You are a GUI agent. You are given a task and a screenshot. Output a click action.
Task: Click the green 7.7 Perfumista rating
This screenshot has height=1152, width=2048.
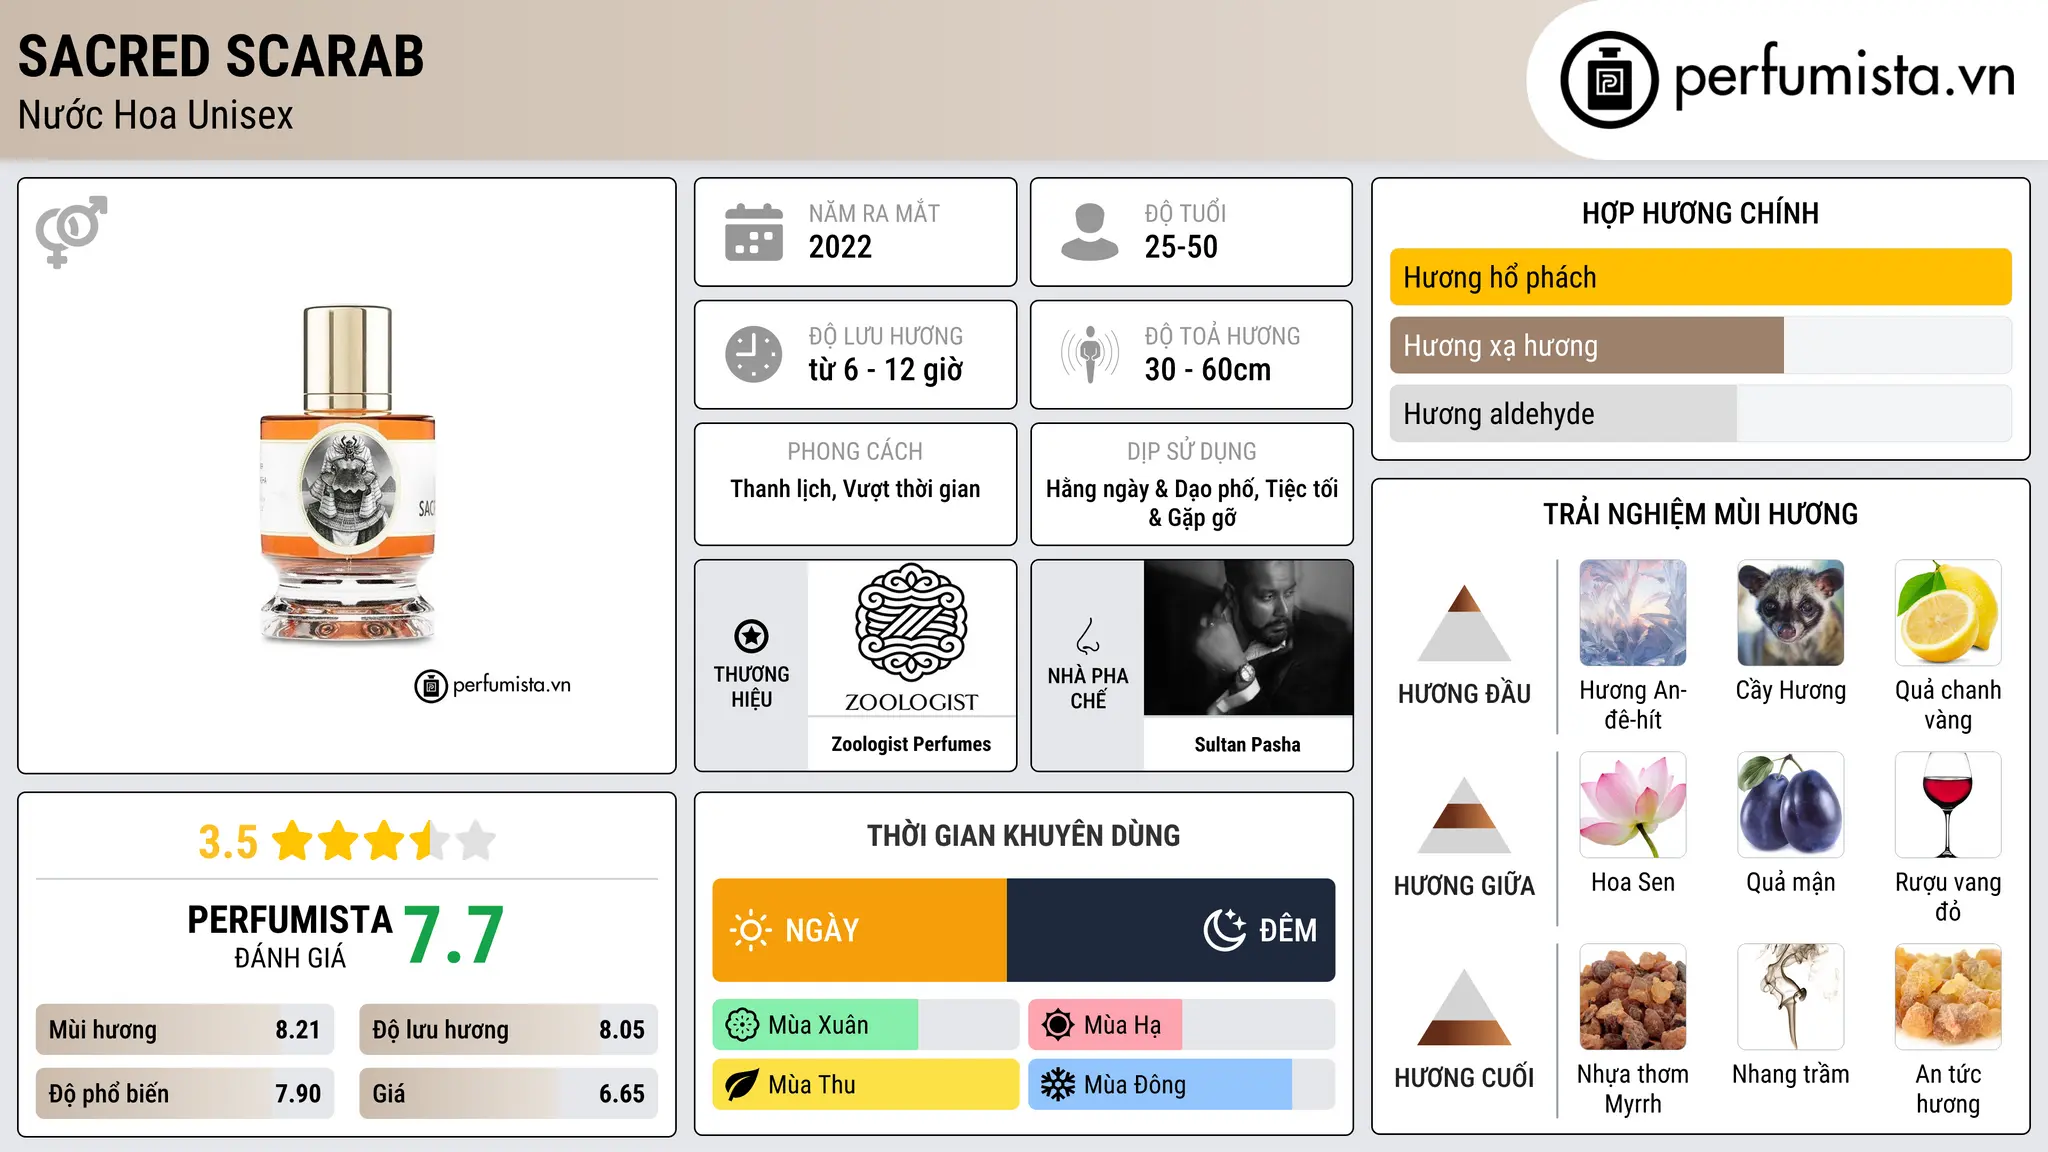coord(454,936)
